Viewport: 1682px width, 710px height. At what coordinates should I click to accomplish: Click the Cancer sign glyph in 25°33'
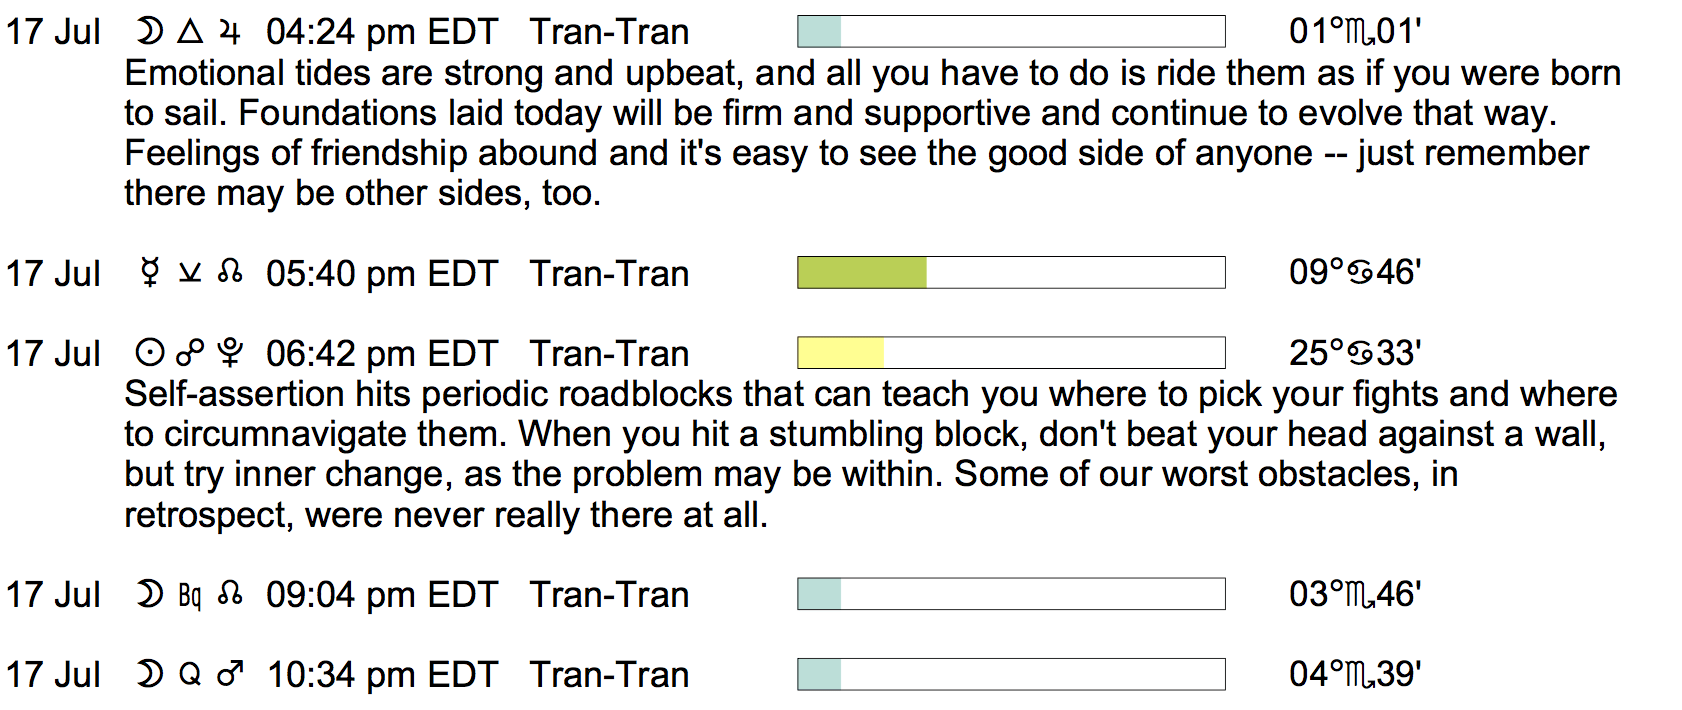pyautogui.click(x=1360, y=354)
